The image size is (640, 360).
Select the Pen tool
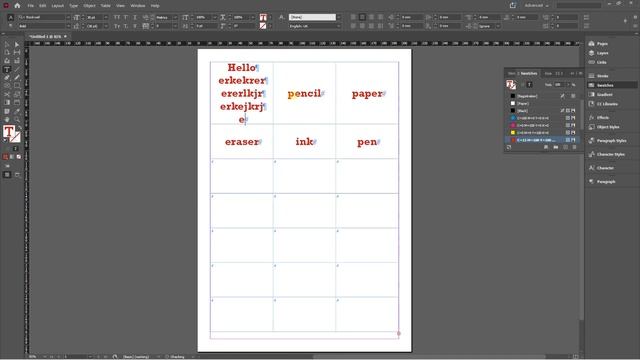[x=7, y=78]
